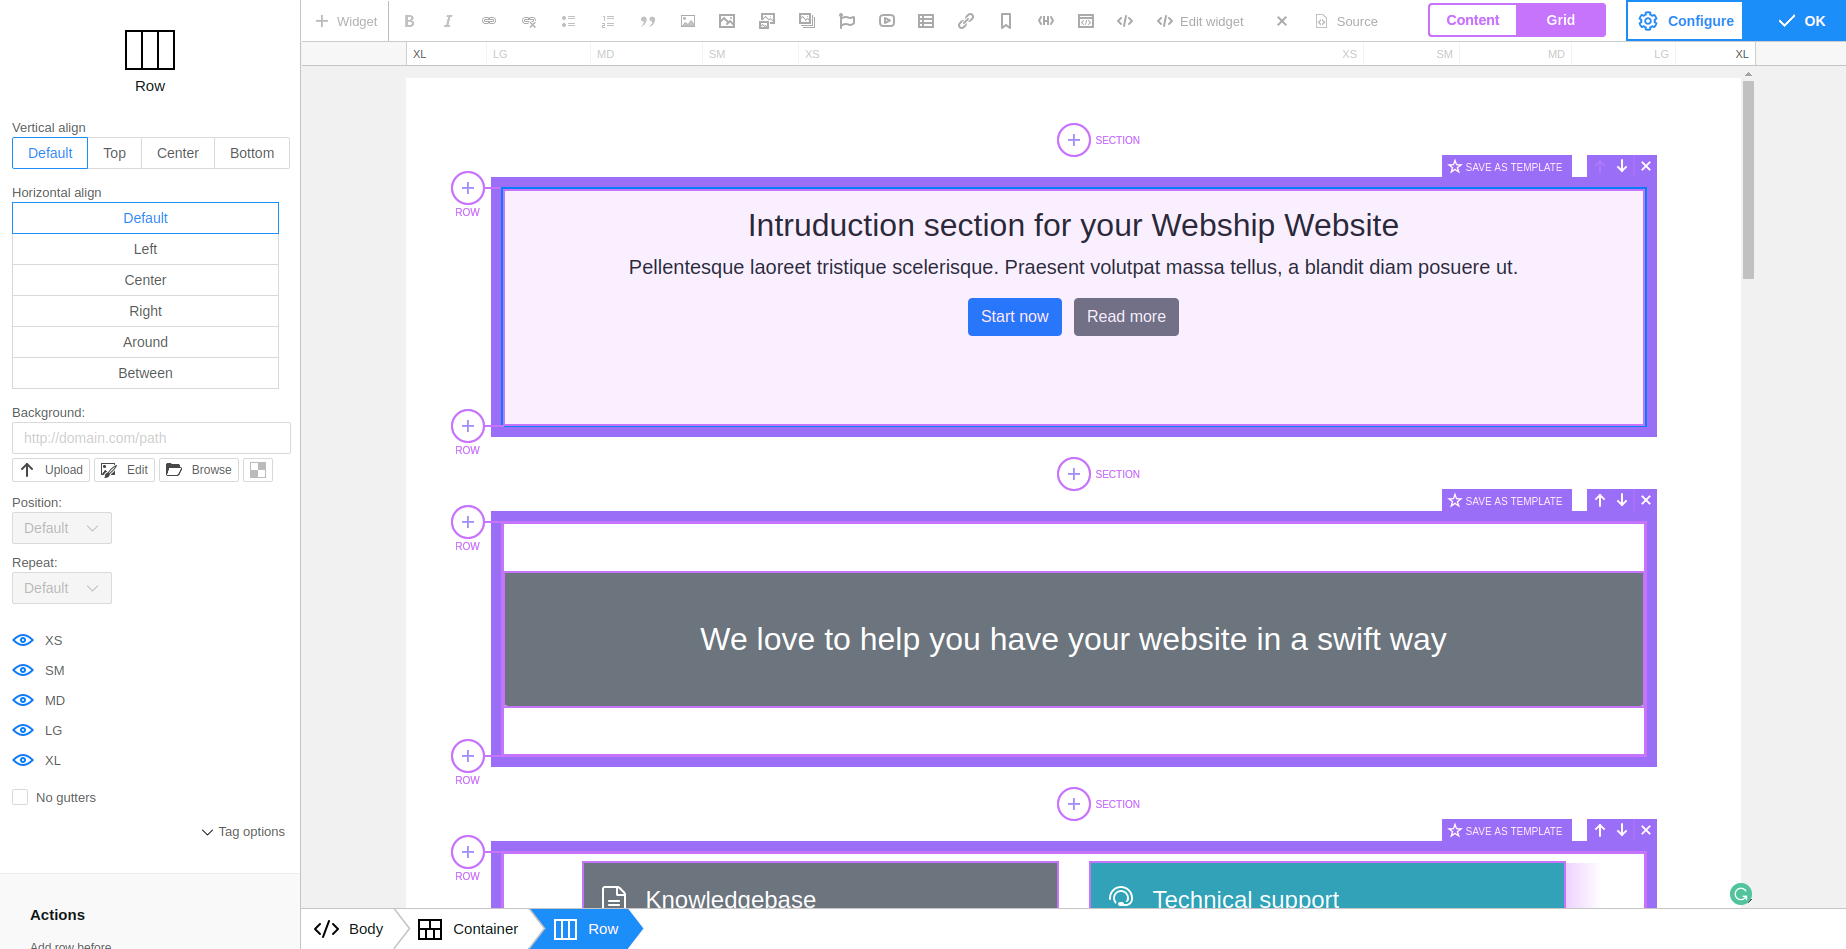Add a section above the 'We love to help' section
The height and width of the screenshot is (949, 1846).
[x=1074, y=474]
